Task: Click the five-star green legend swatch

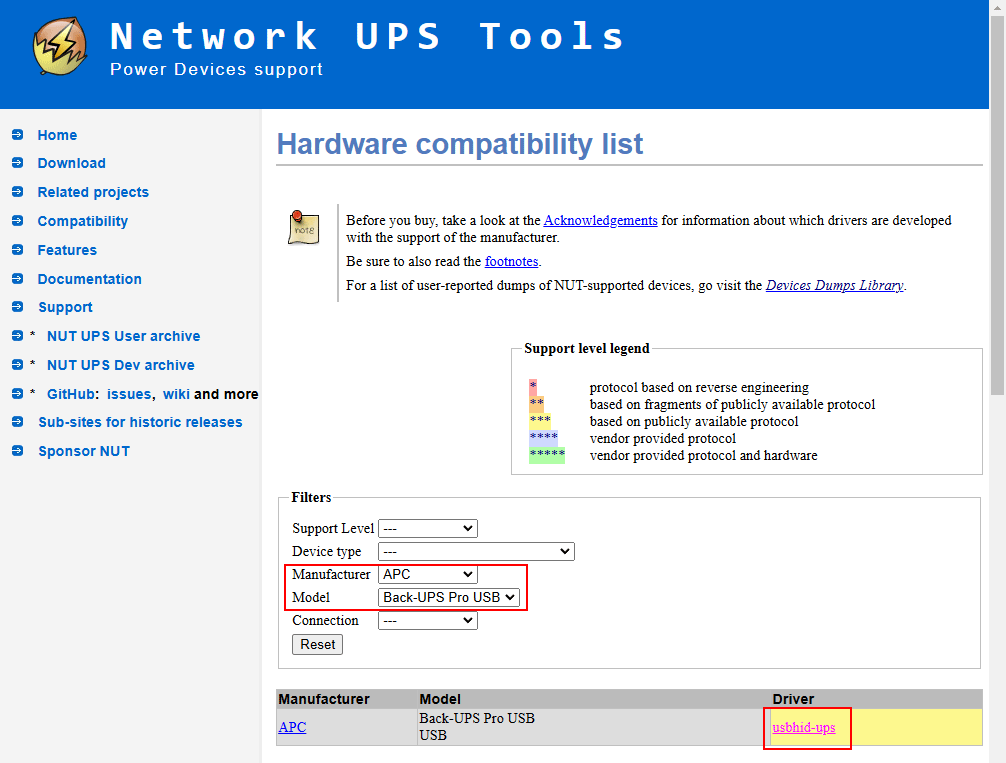Action: click(547, 455)
